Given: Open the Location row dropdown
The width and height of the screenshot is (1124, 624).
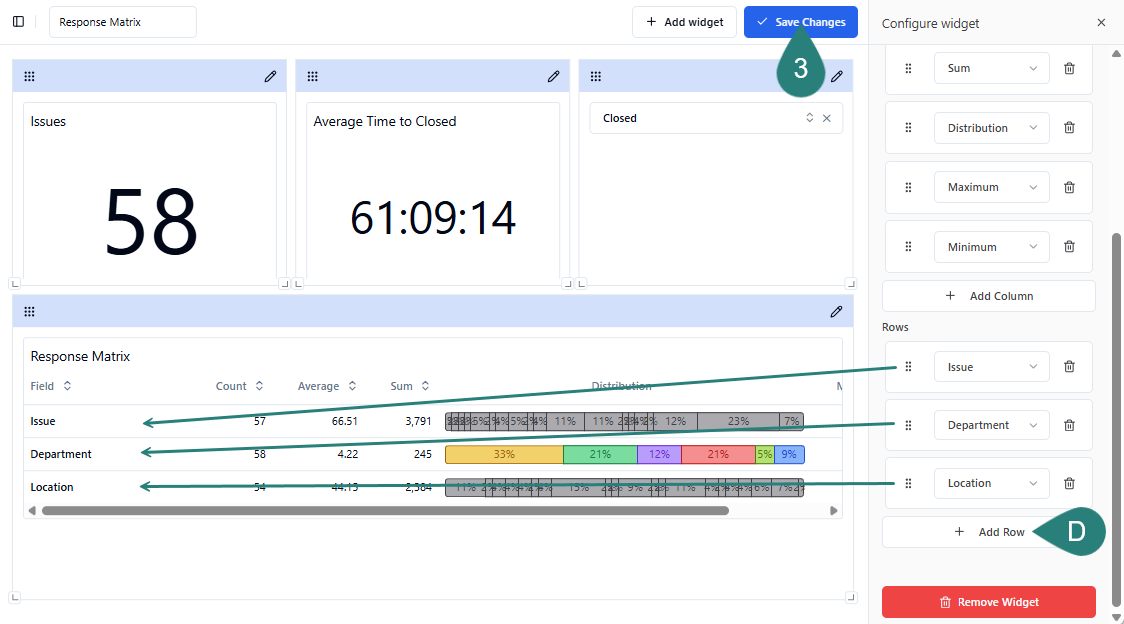Looking at the screenshot, I should click(991, 483).
